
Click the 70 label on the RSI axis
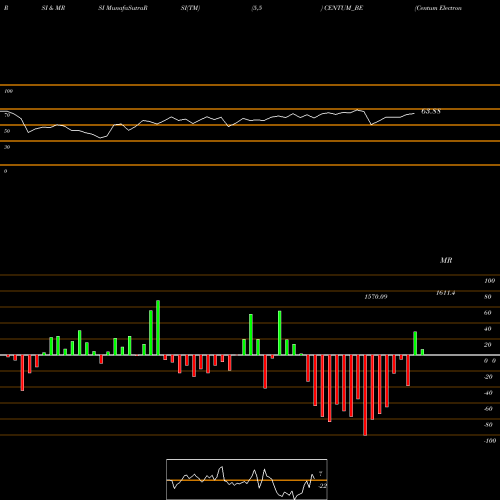pyautogui.click(x=7, y=115)
